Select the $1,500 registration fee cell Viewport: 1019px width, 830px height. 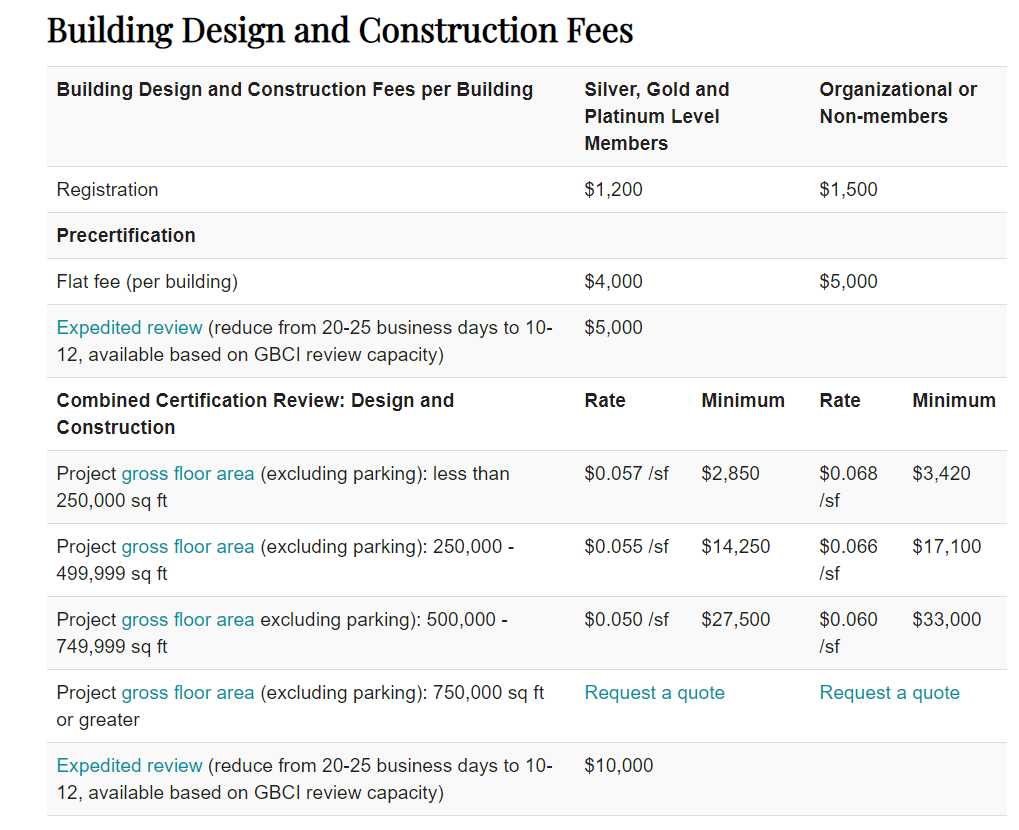[848, 190]
